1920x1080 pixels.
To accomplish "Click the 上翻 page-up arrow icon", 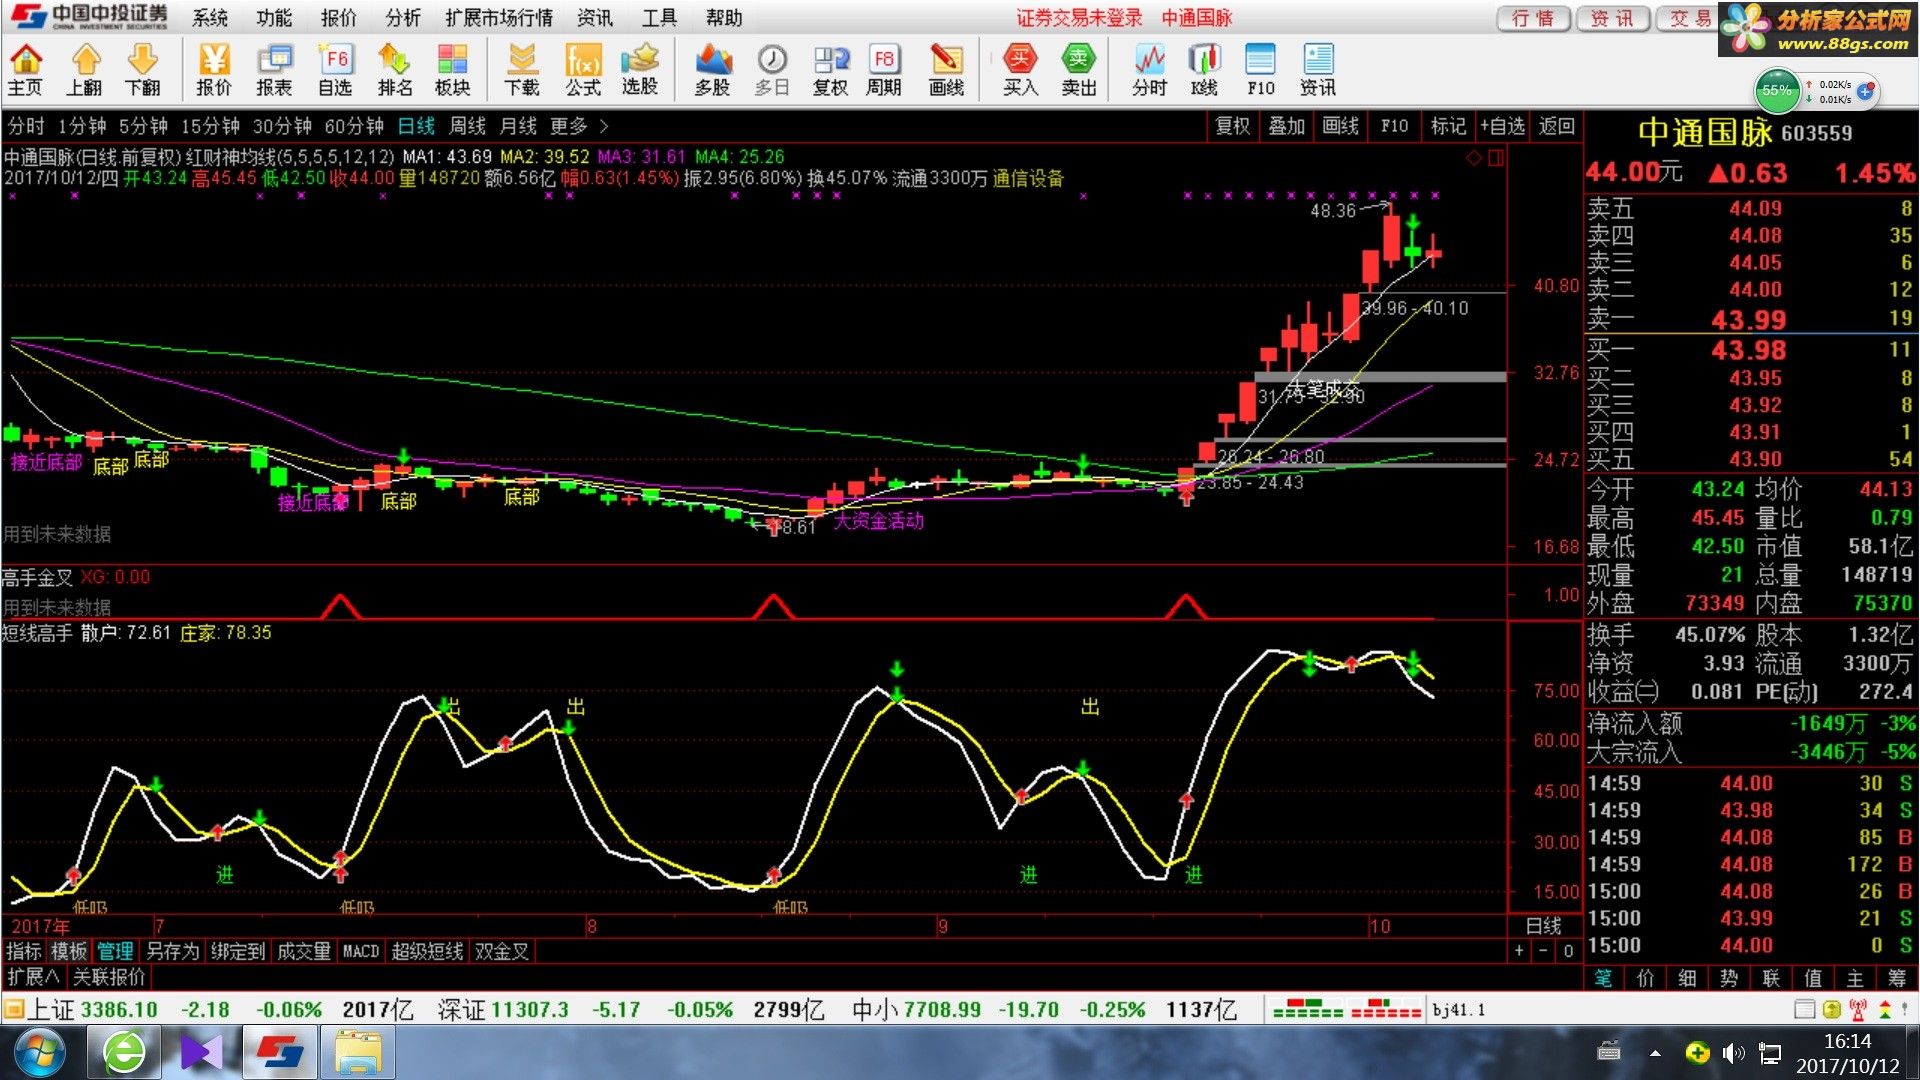I will [85, 70].
